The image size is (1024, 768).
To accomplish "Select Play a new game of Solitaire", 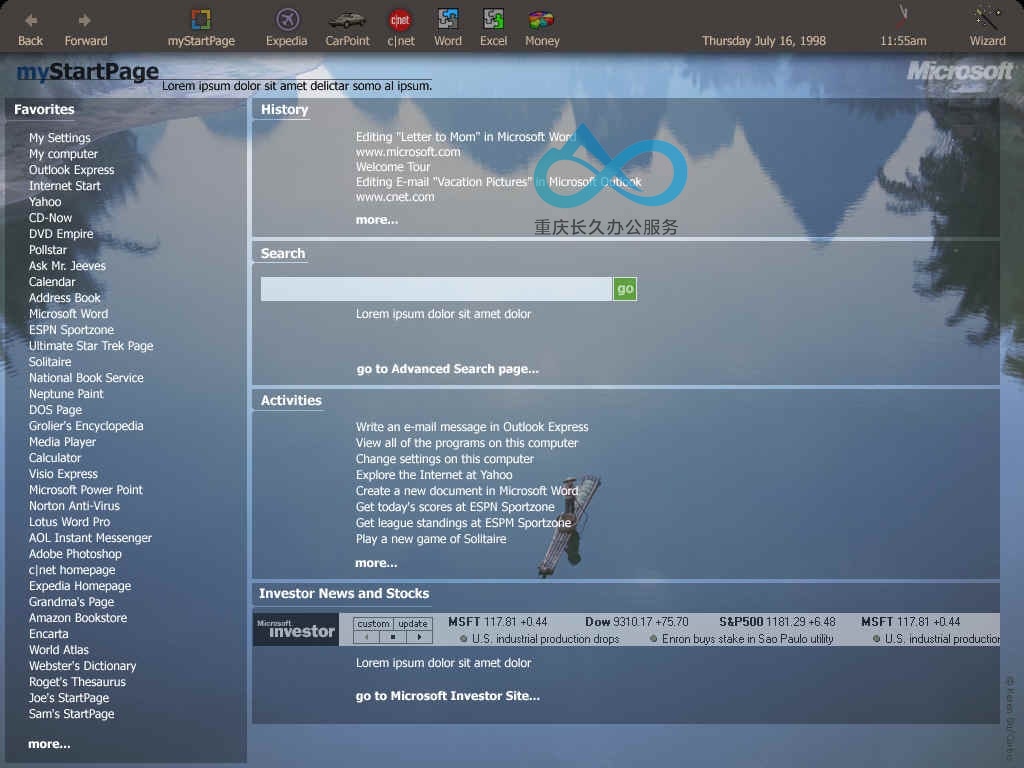I will (x=431, y=539).
